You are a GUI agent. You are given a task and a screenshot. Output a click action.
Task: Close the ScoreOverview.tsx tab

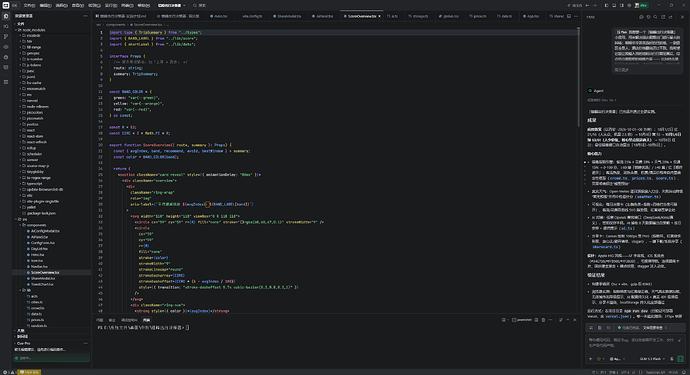coord(379,16)
